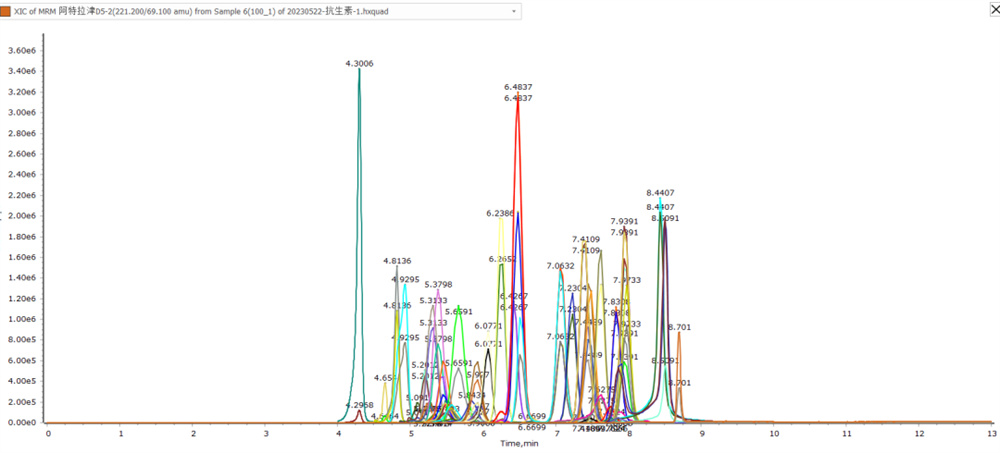
Task: Select the upper 8.701 peak label
Action: pos(678,327)
